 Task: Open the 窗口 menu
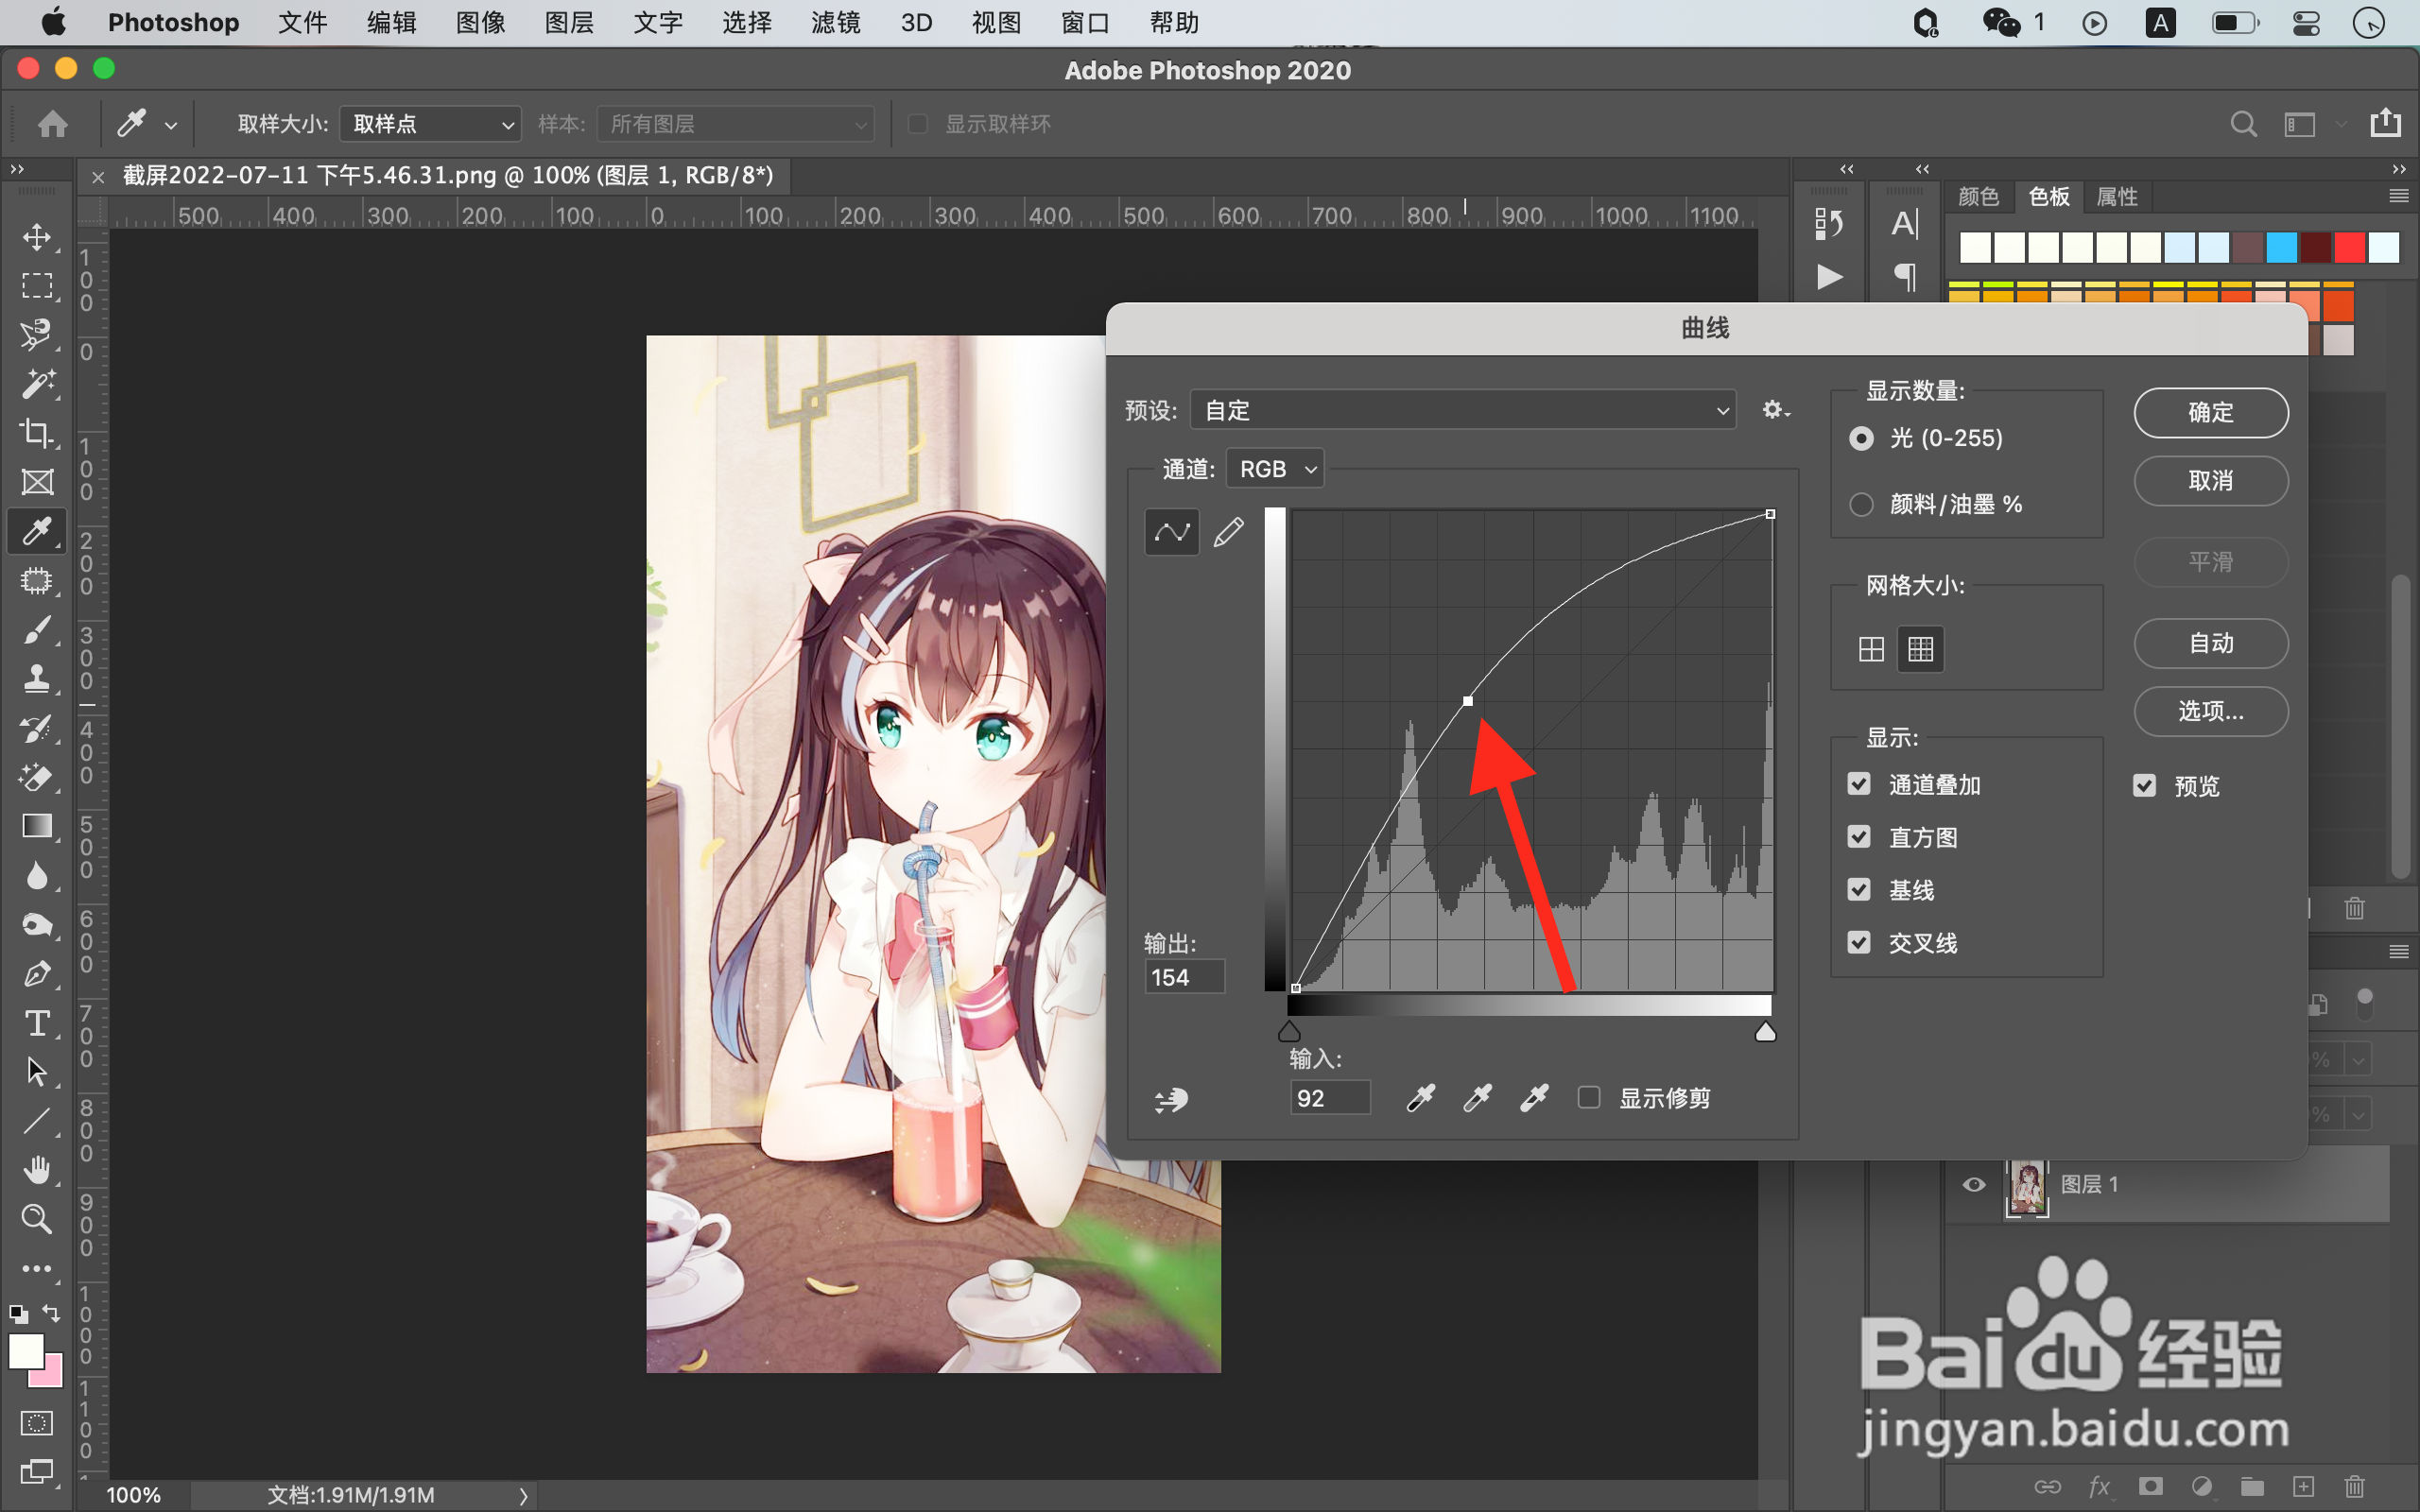[1086, 23]
